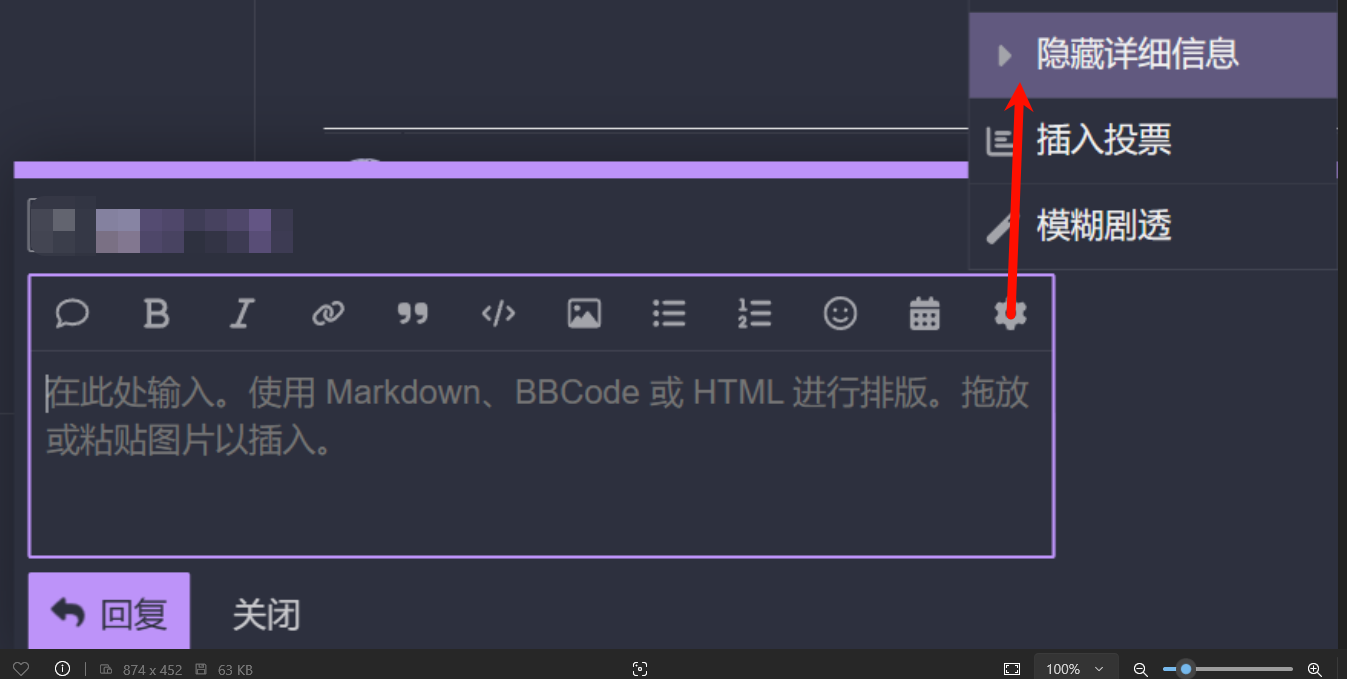Click inside the reply text area
The width and height of the screenshot is (1347, 679).
coord(541,452)
